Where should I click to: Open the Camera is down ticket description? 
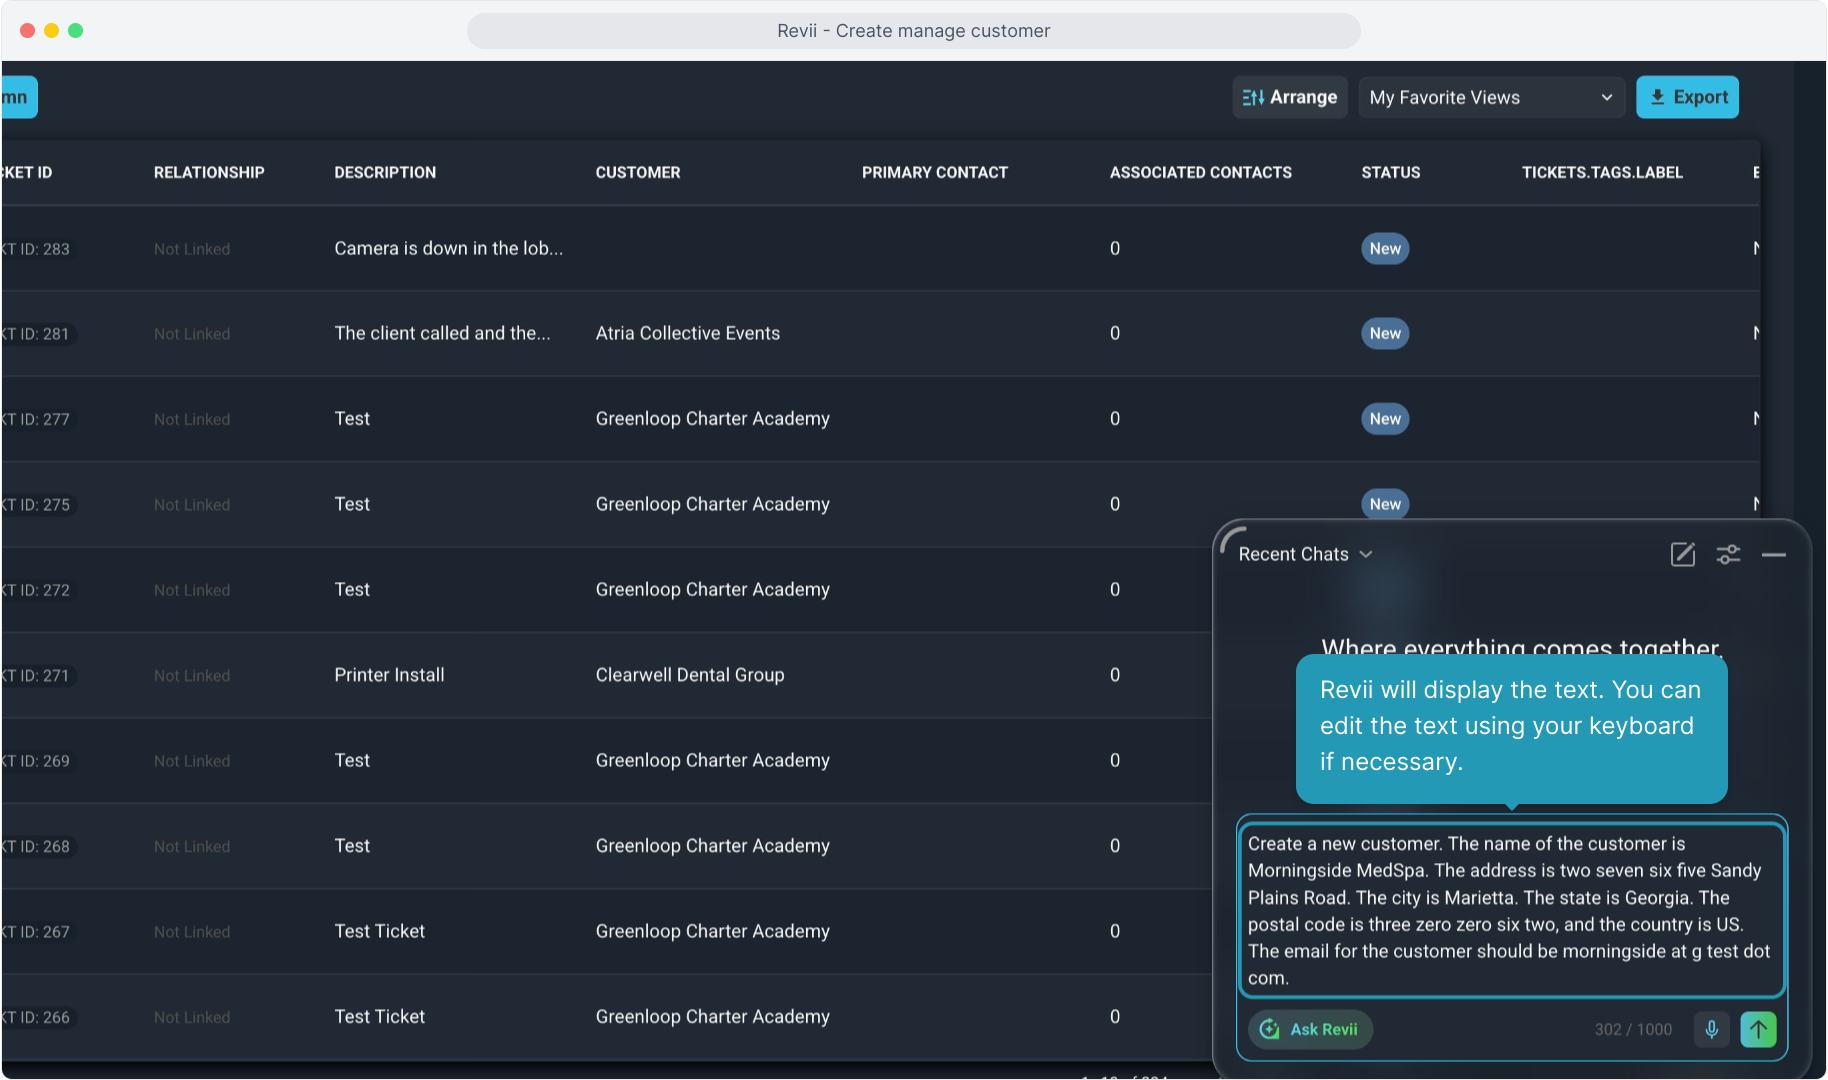448,249
